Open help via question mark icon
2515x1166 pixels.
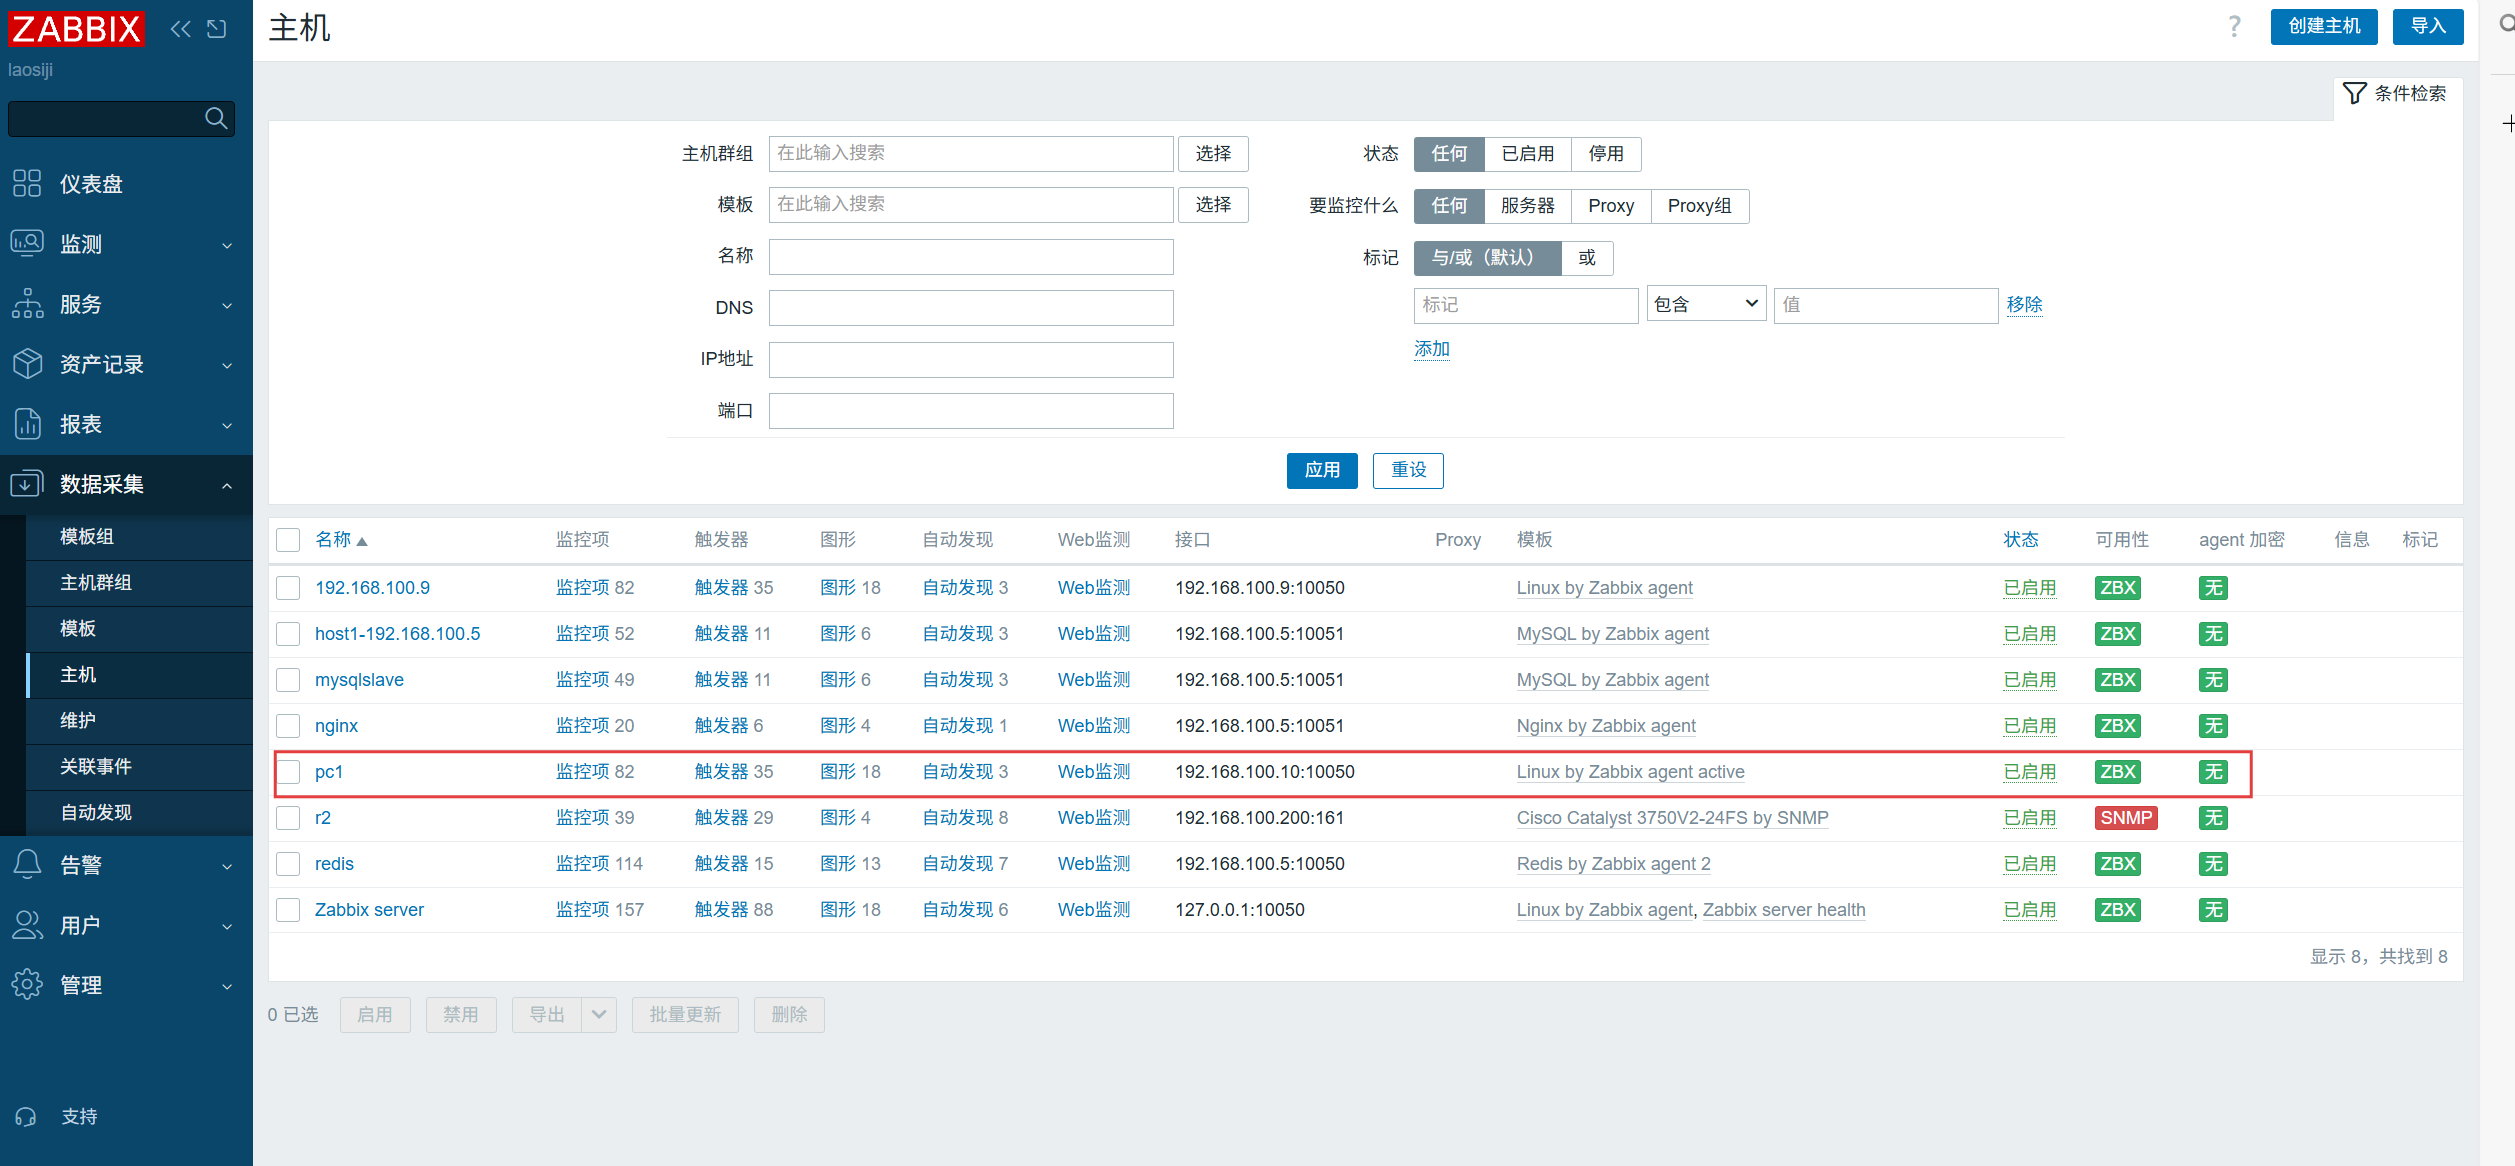(x=2234, y=27)
